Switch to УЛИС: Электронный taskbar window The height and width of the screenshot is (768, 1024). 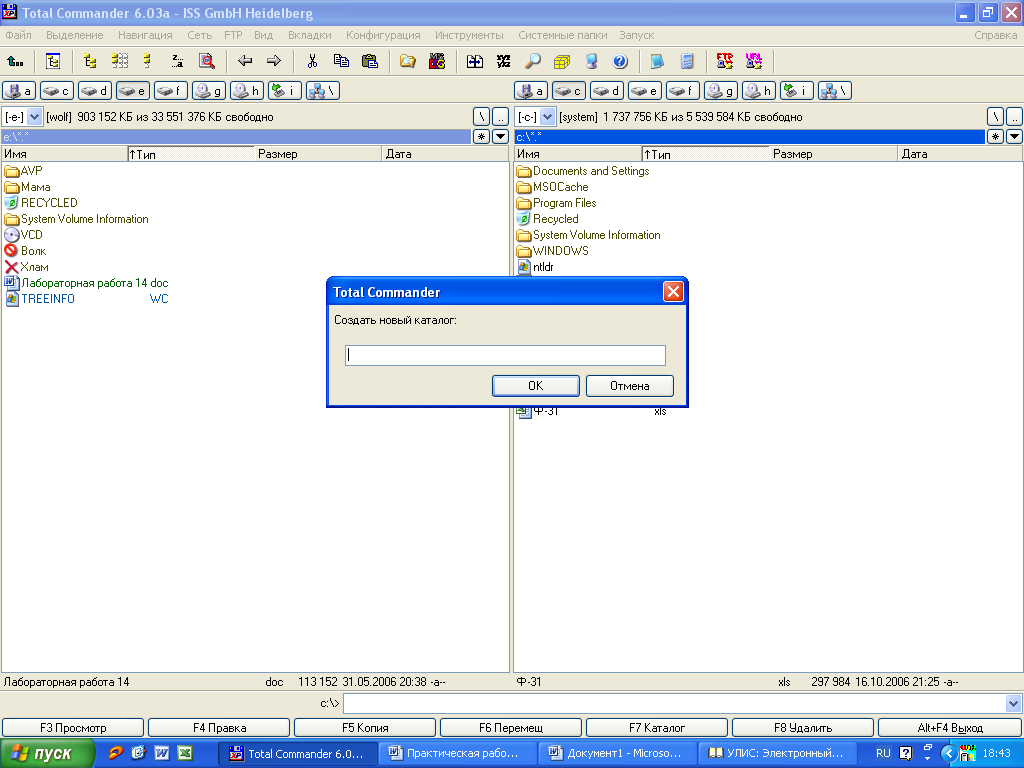[x=777, y=754]
